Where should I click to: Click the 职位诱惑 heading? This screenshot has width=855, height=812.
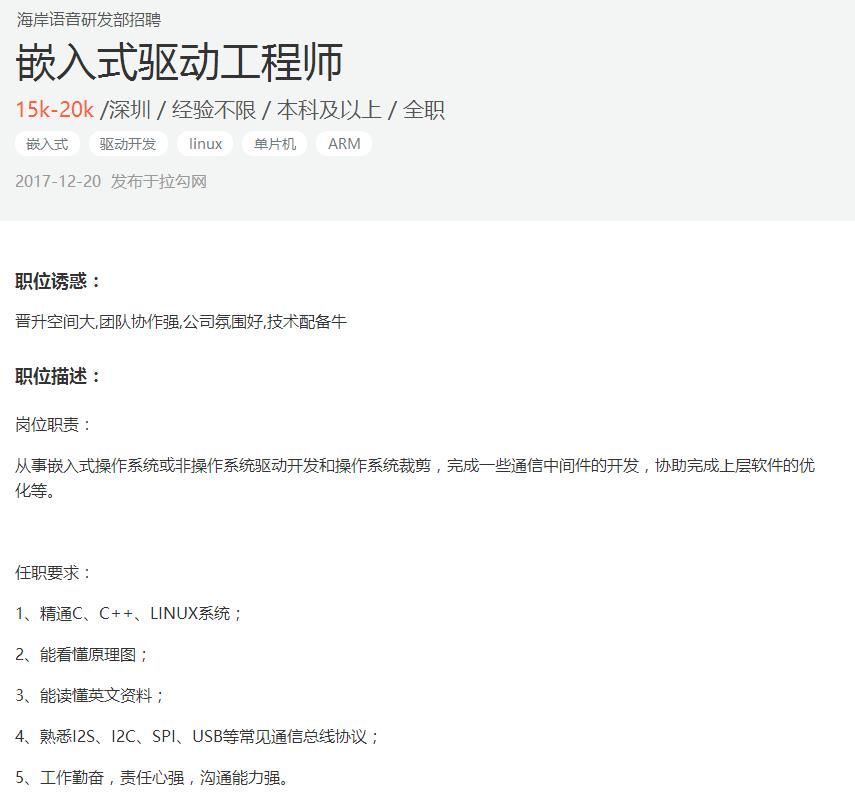pyautogui.click(x=58, y=281)
